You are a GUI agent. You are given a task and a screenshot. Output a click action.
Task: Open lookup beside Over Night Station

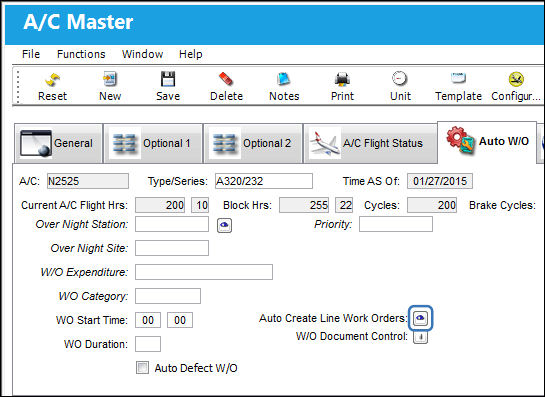pyautogui.click(x=224, y=225)
